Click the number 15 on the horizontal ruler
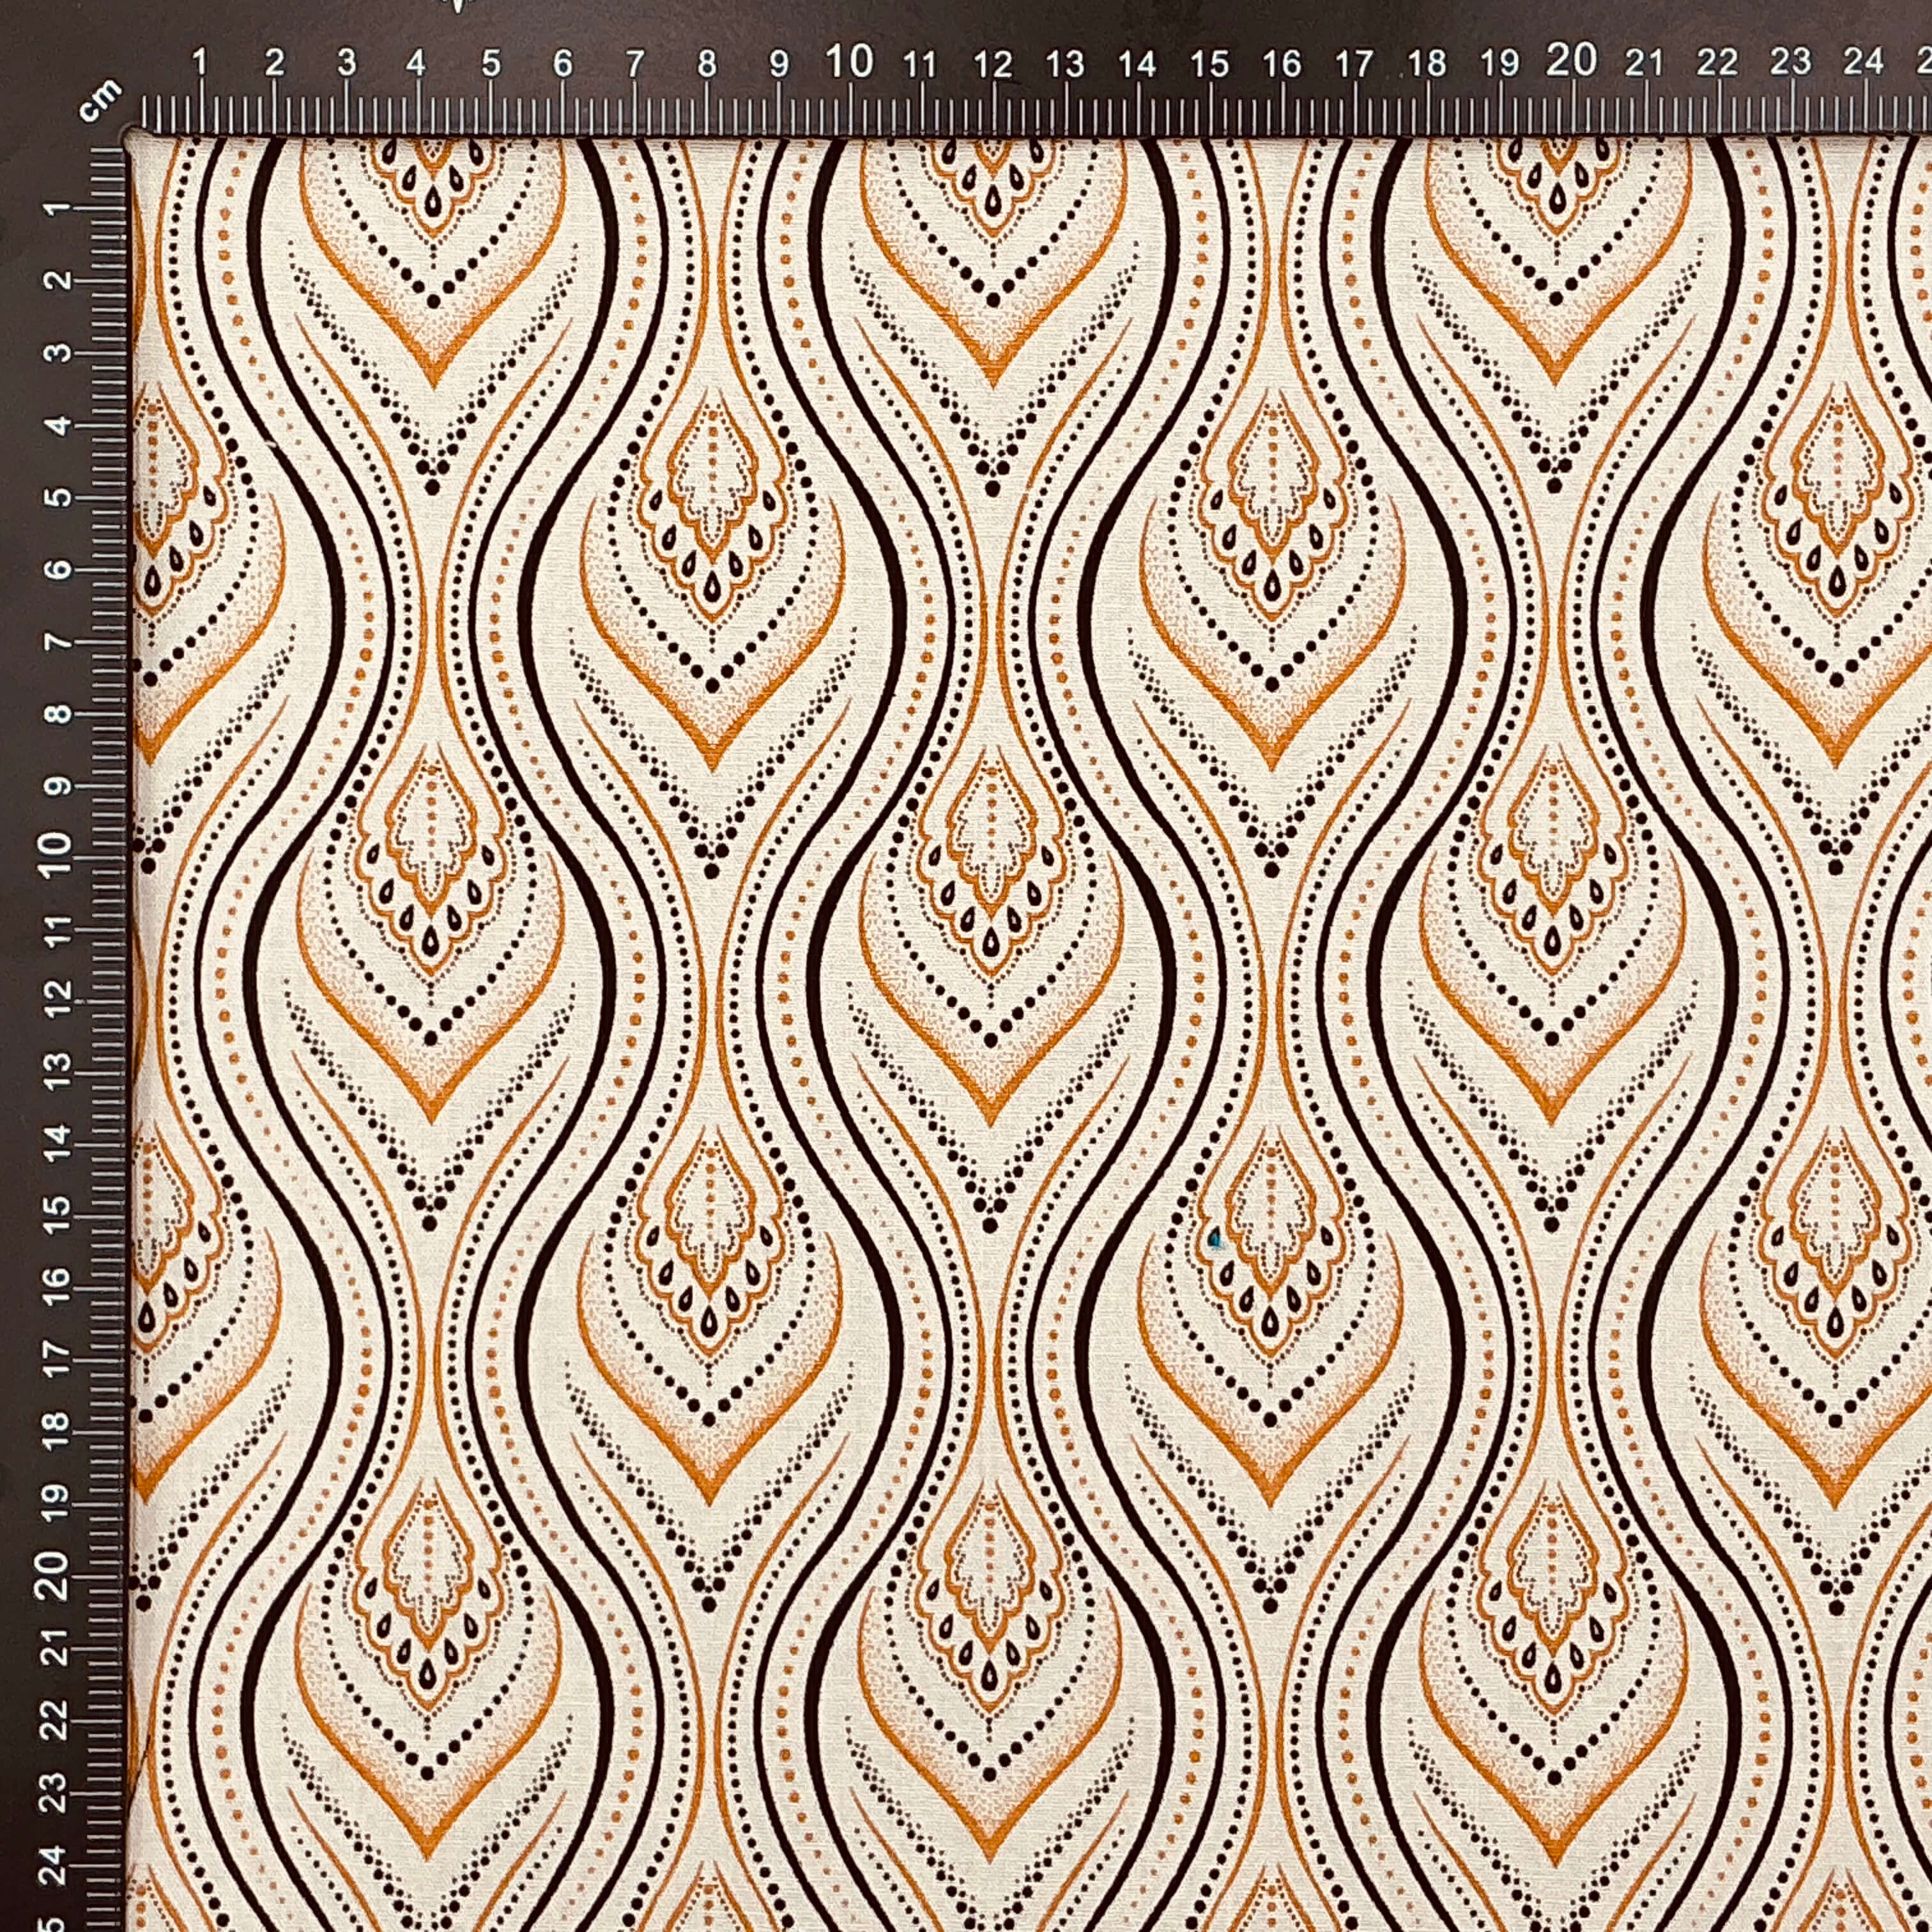 tap(1209, 64)
